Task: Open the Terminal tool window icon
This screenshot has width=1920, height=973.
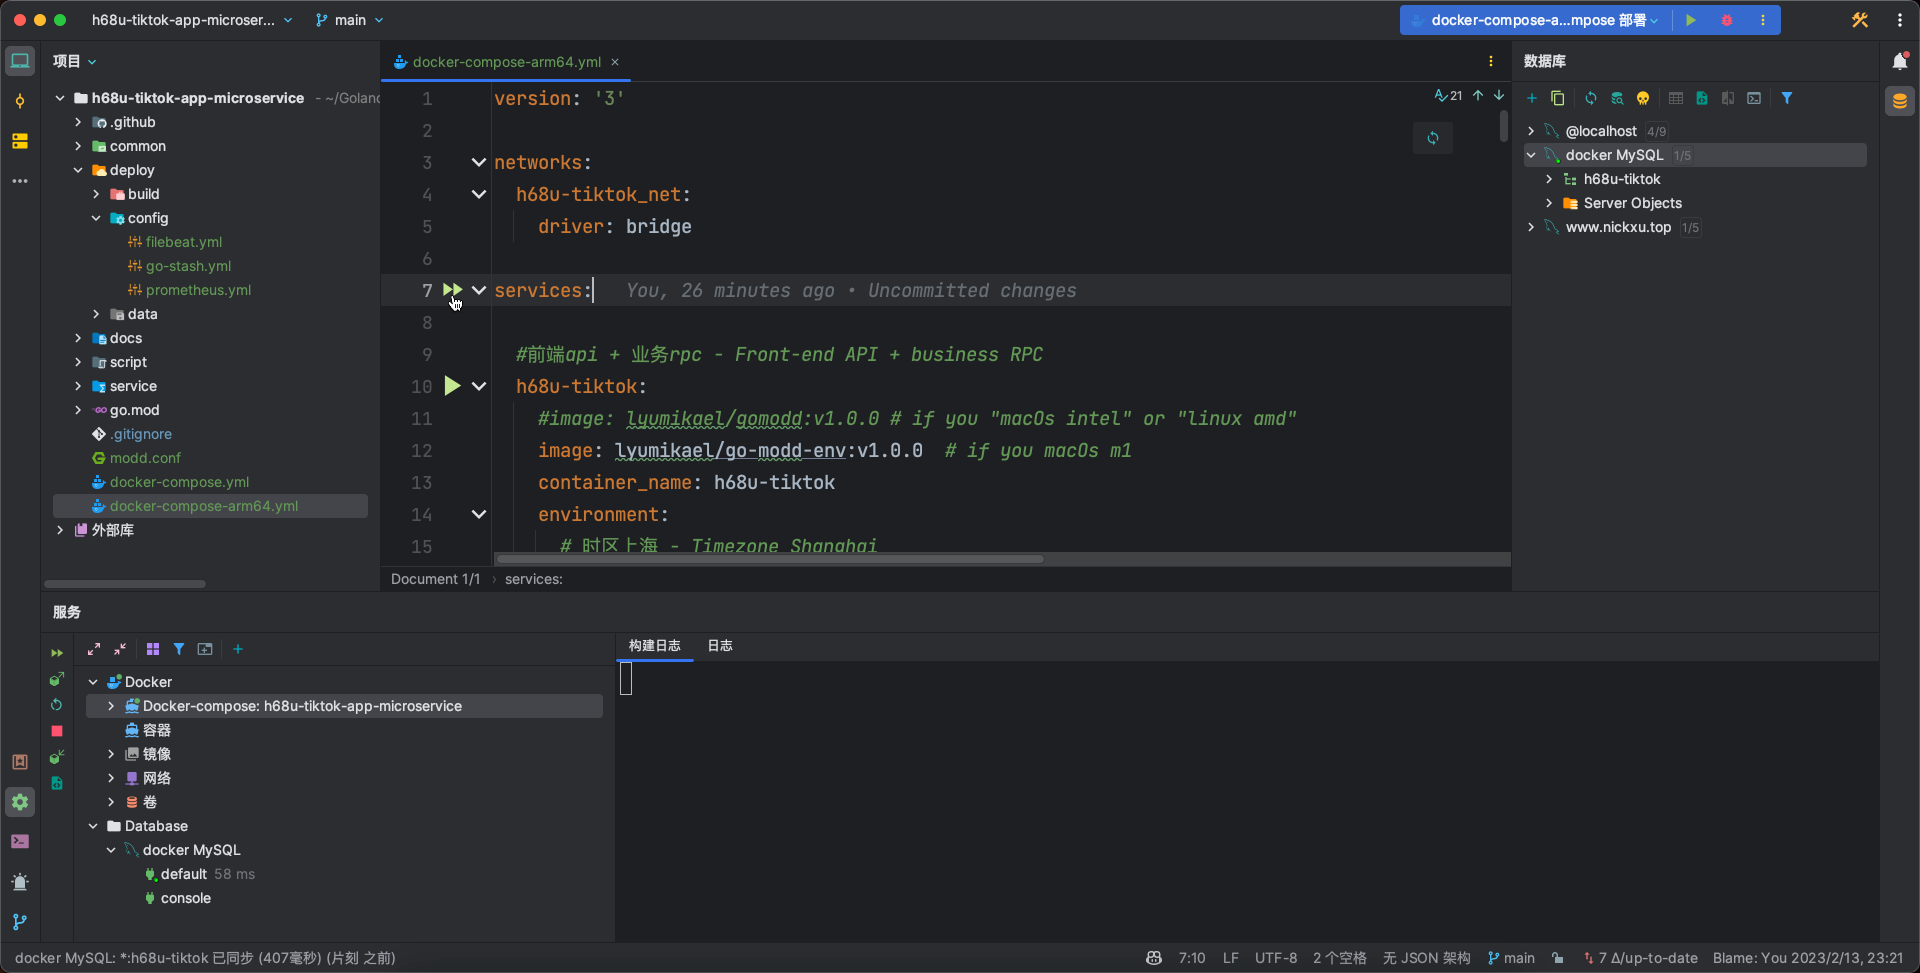Action: coord(20,842)
